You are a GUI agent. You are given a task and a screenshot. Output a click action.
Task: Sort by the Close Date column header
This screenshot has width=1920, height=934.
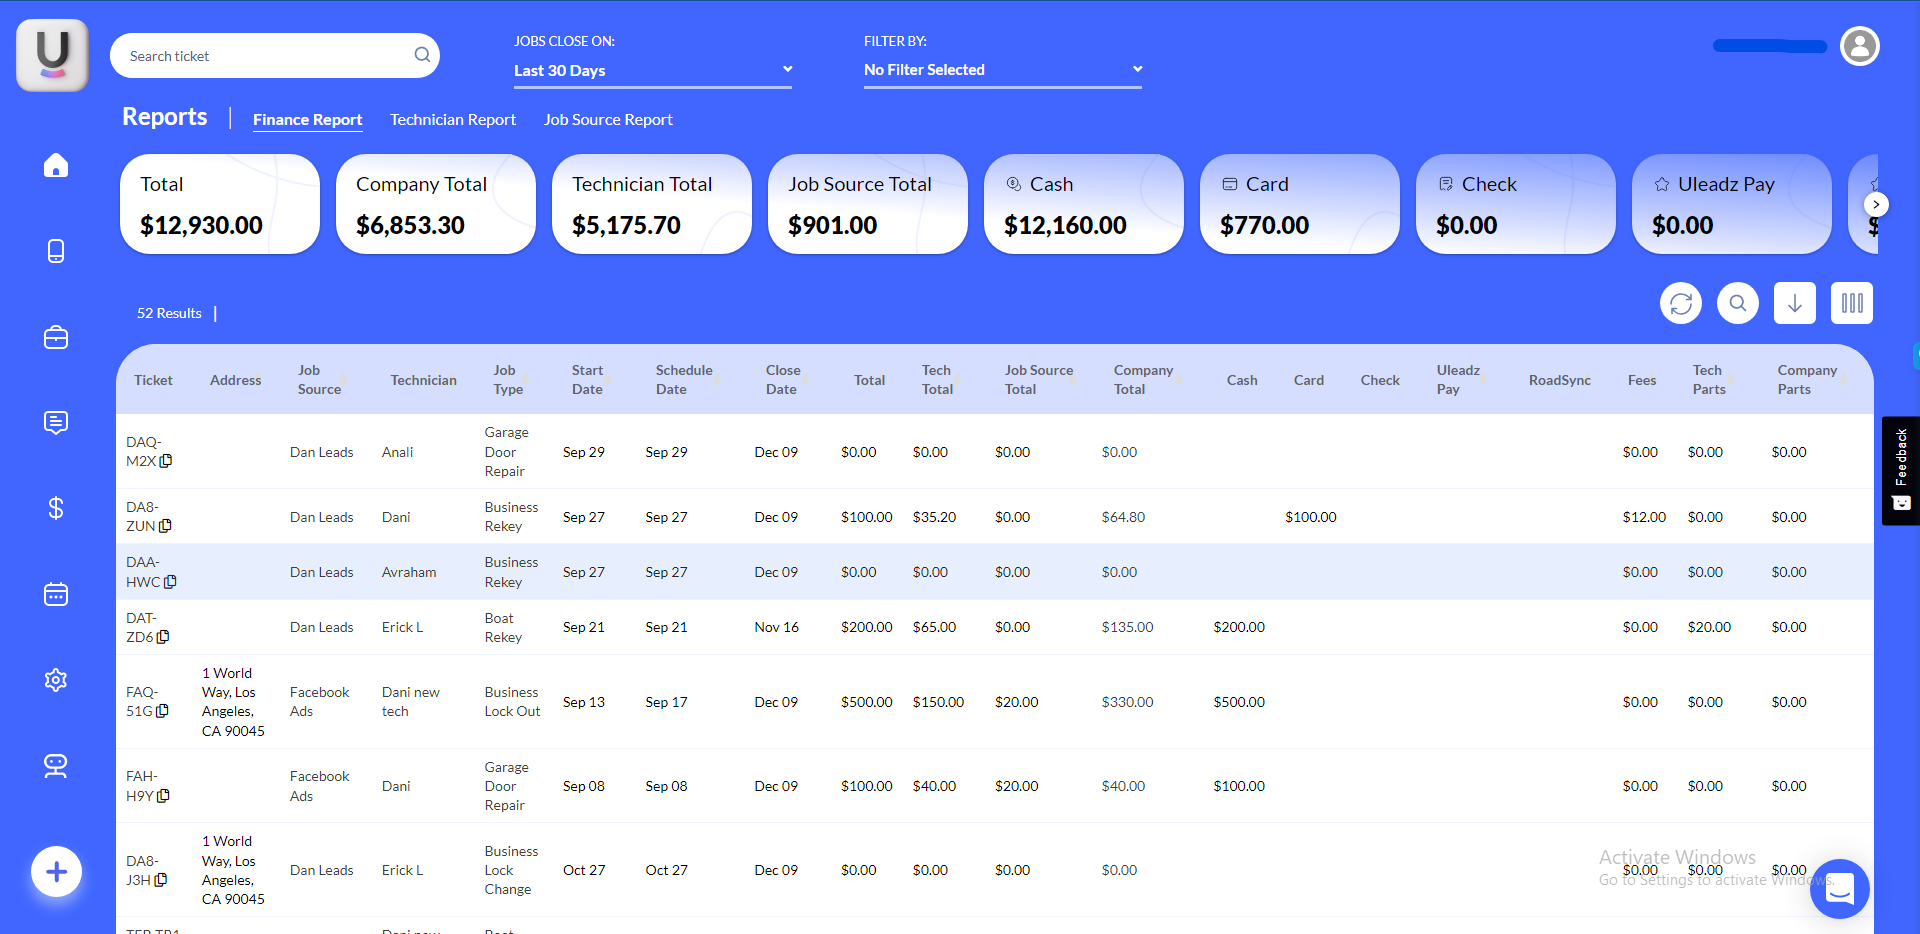(x=782, y=380)
